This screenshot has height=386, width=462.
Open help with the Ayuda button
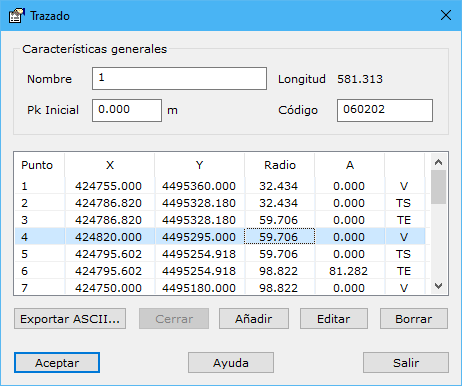[x=231, y=363]
